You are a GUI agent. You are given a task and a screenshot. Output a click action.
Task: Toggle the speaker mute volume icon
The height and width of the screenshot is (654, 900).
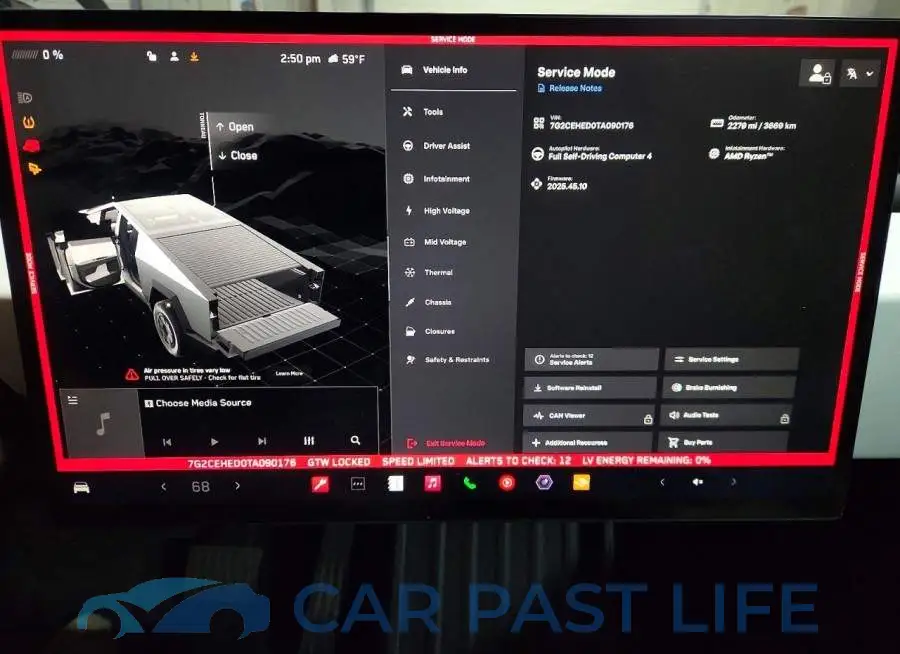click(697, 482)
